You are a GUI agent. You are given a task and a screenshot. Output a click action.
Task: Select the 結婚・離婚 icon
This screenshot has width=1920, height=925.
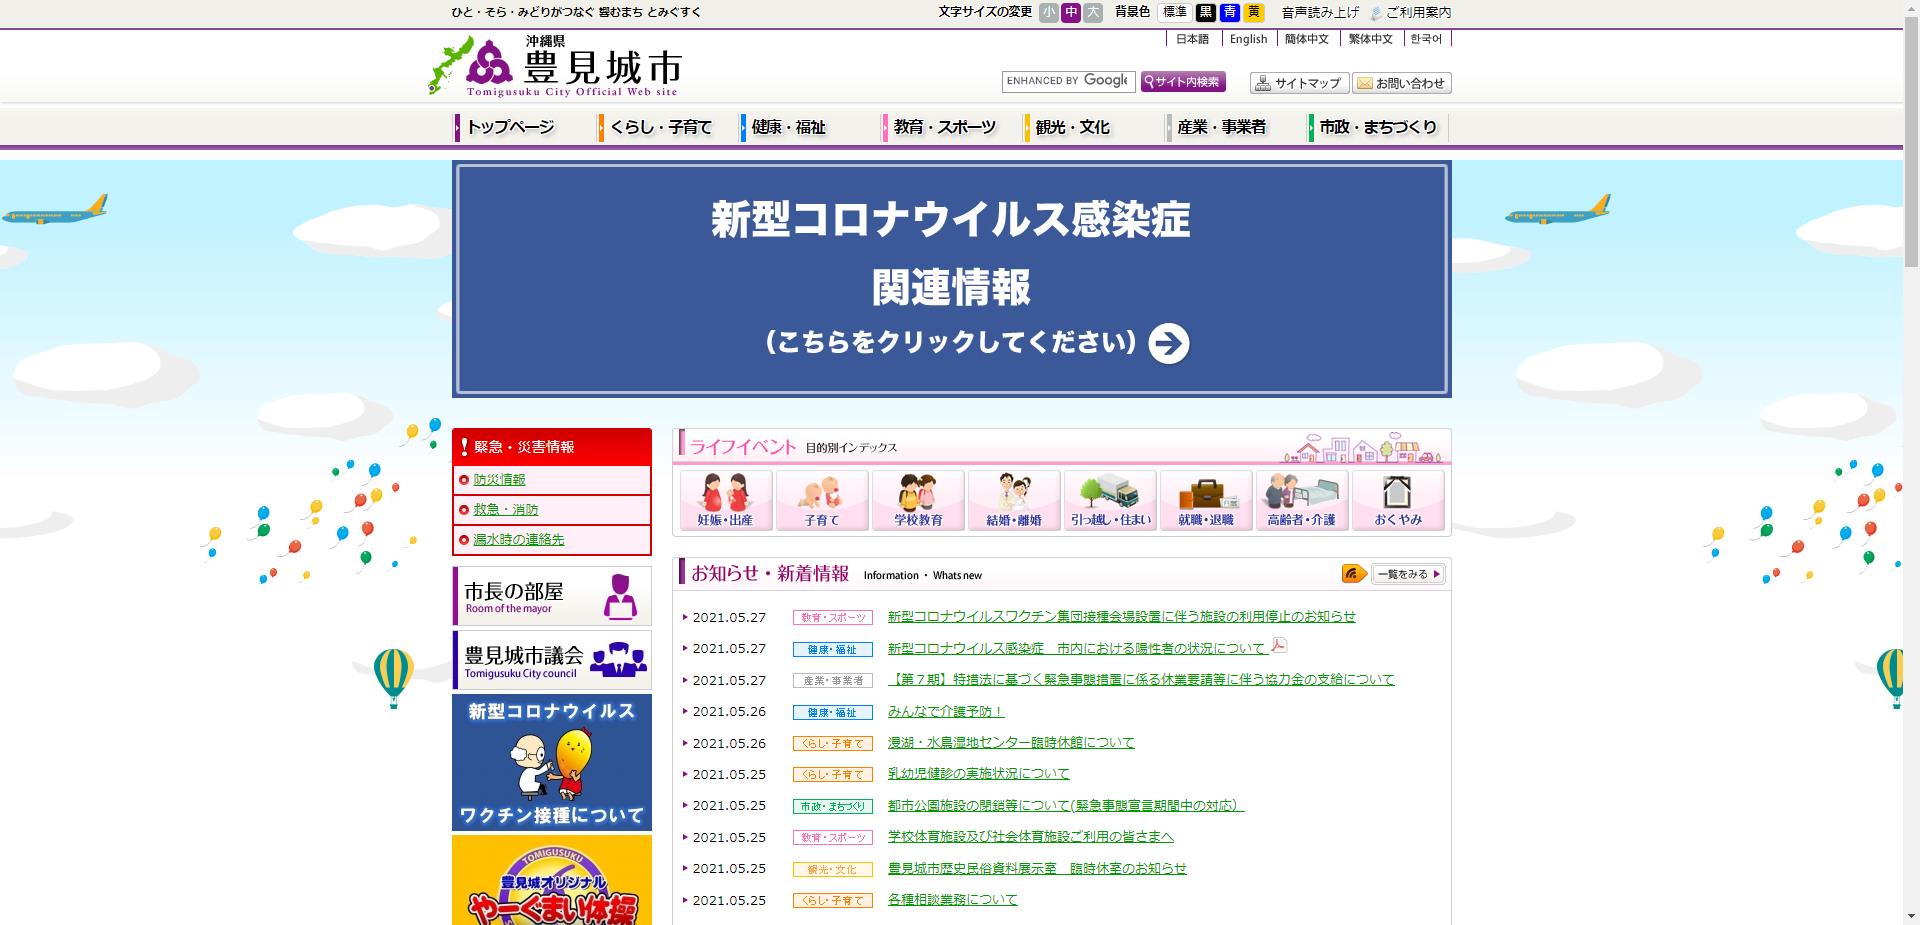1014,500
